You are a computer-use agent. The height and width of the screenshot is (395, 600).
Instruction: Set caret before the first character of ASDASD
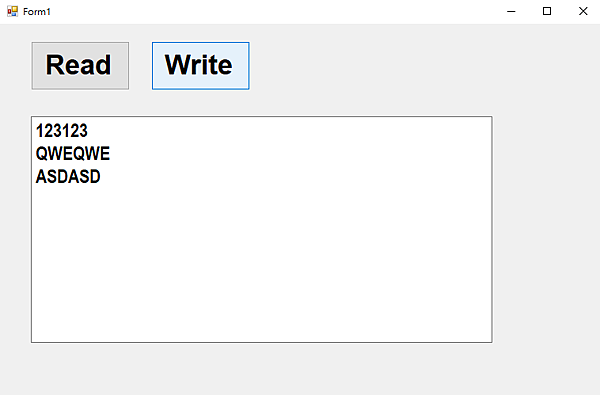click(36, 177)
